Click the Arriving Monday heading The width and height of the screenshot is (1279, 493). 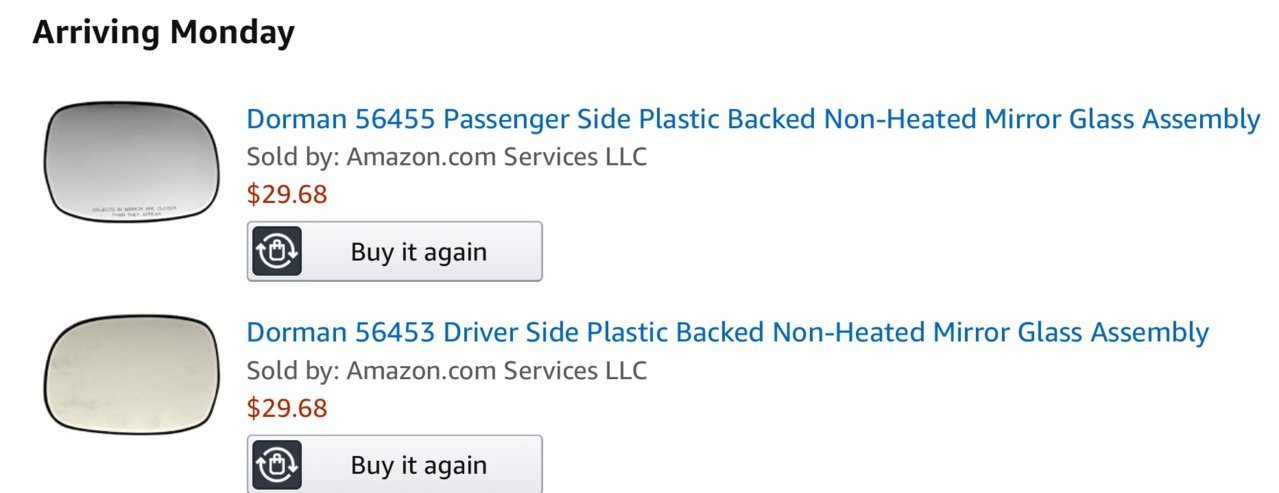[164, 33]
